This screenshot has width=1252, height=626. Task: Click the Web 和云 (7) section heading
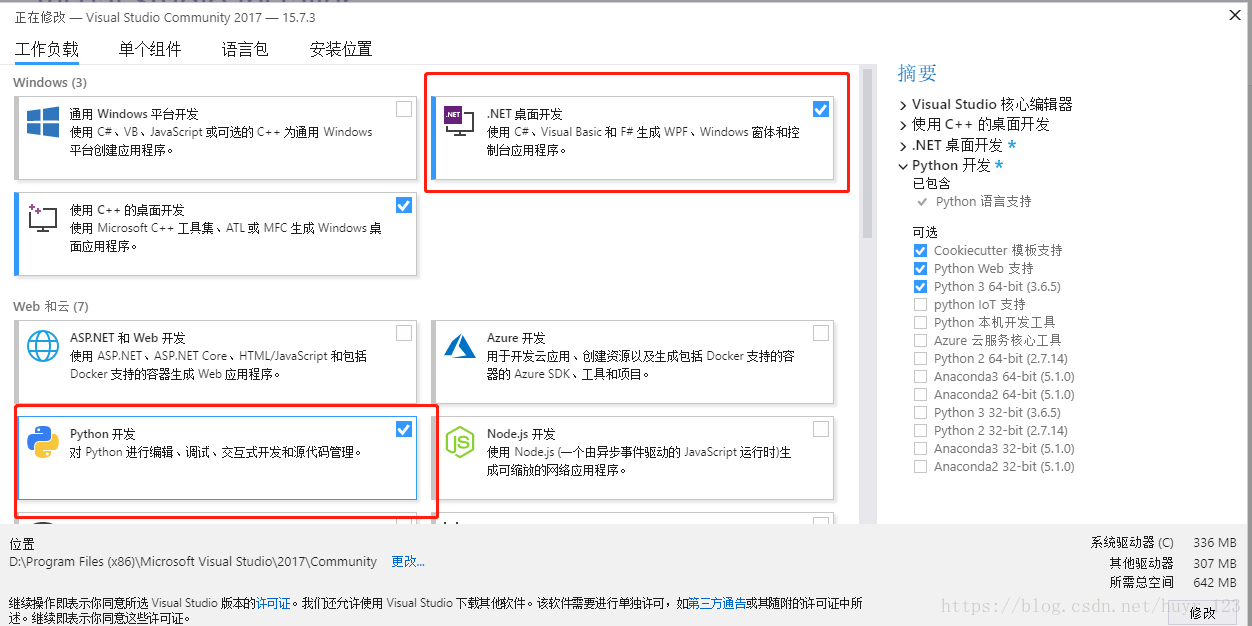pos(51,306)
